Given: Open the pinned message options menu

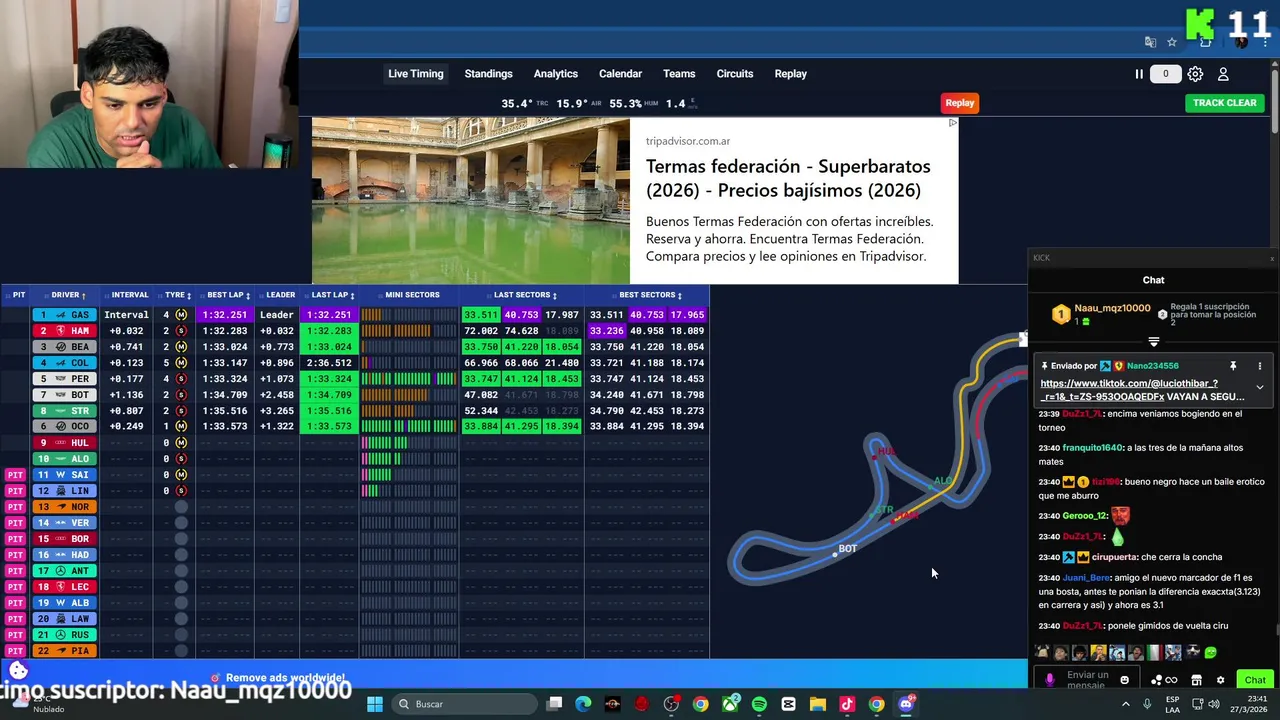Looking at the screenshot, I should [x=1260, y=366].
